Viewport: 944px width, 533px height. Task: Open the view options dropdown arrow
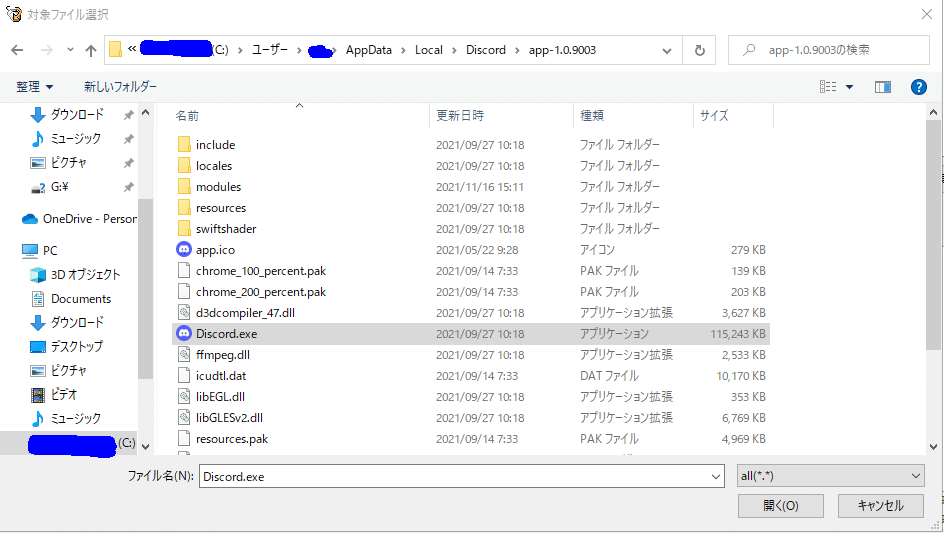(x=849, y=87)
